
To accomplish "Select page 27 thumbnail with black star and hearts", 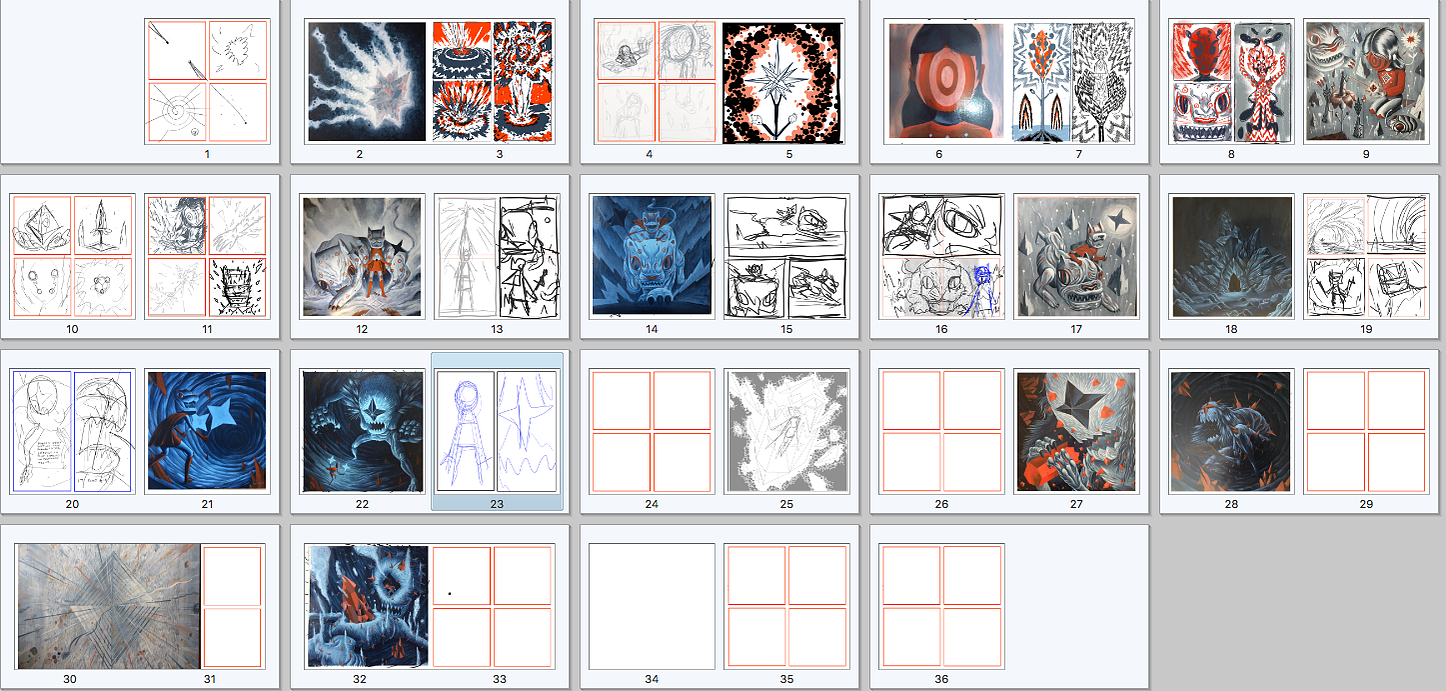I will coord(1076,432).
